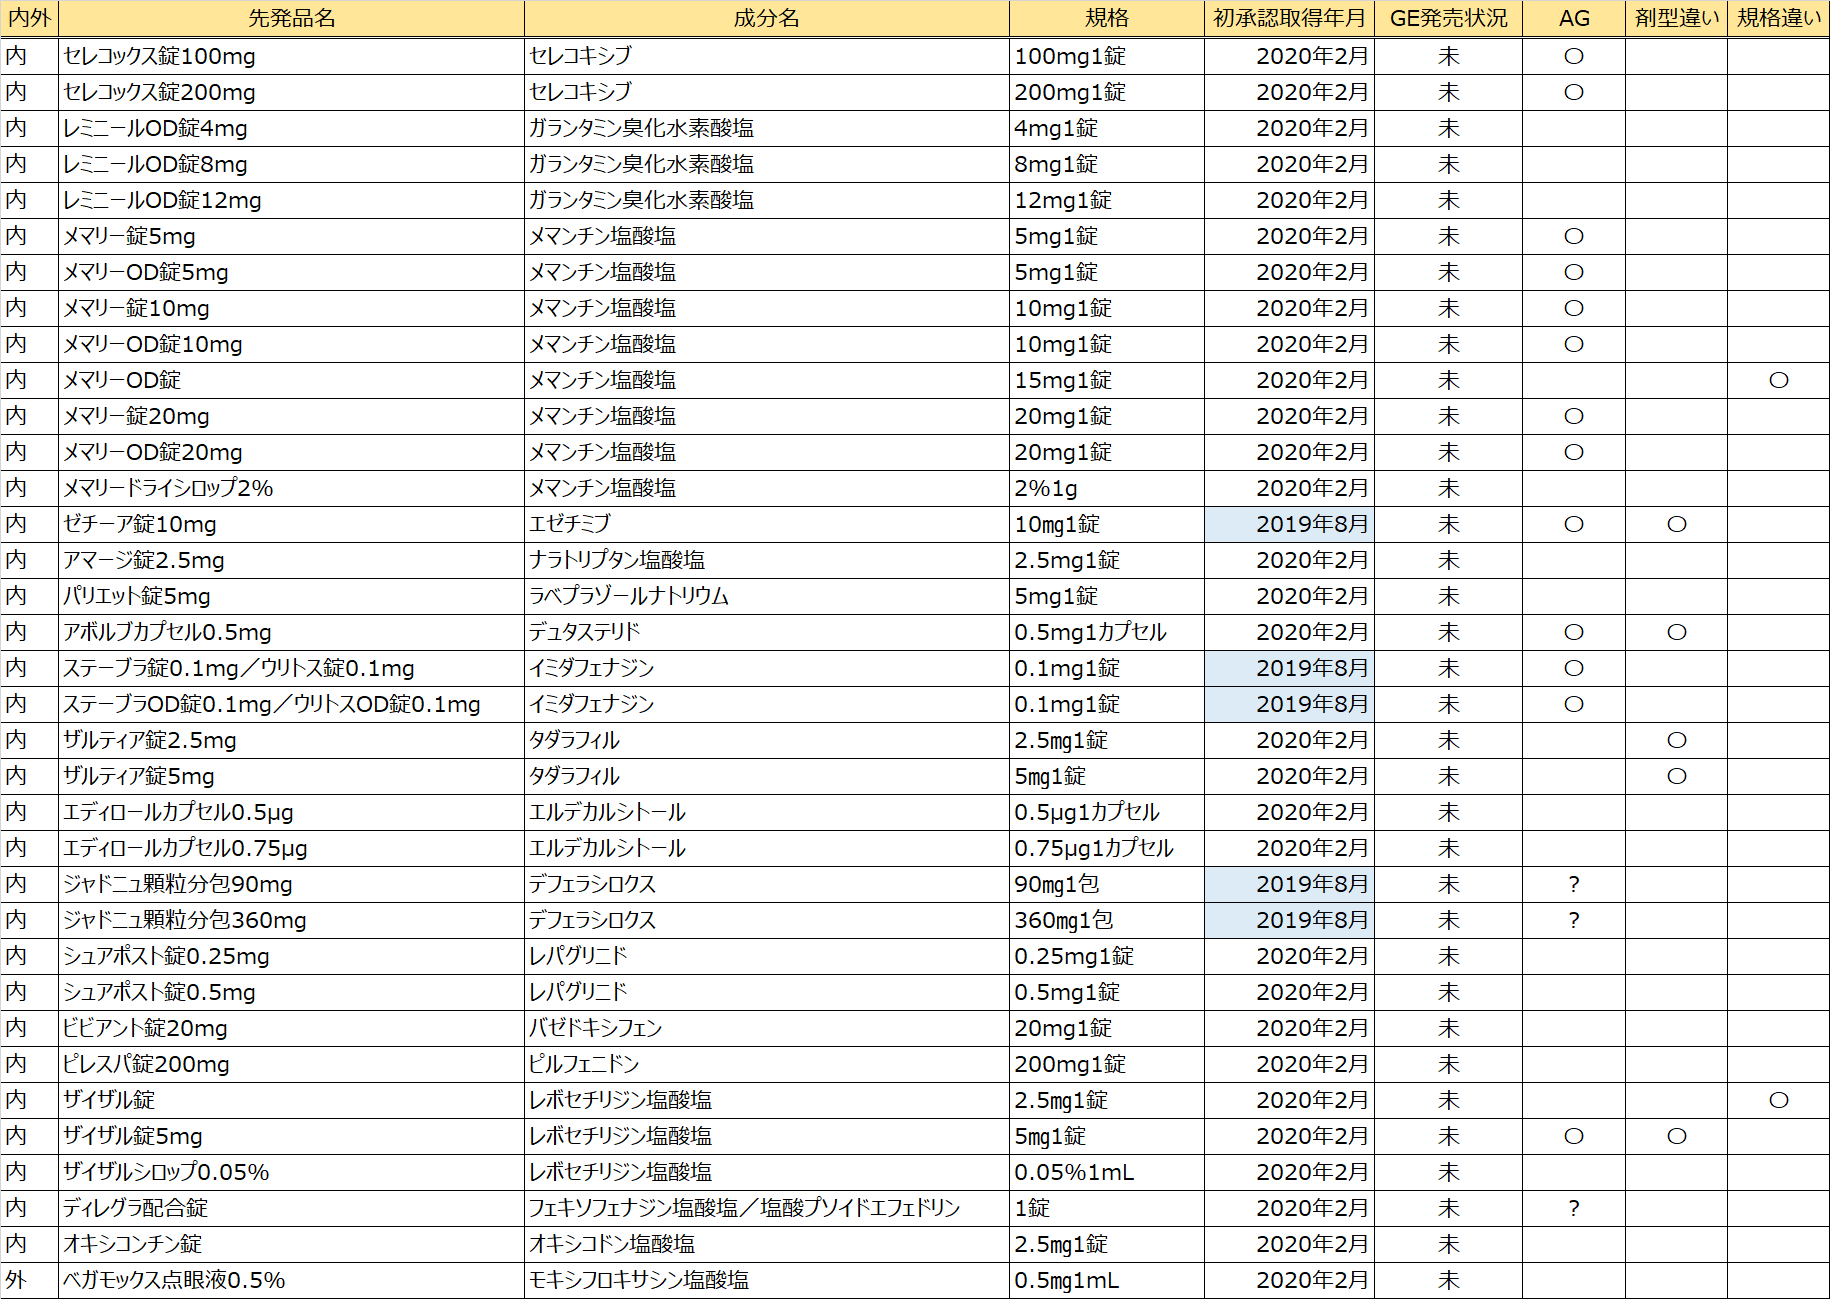Click the 2%1g specification cell

[1107, 488]
